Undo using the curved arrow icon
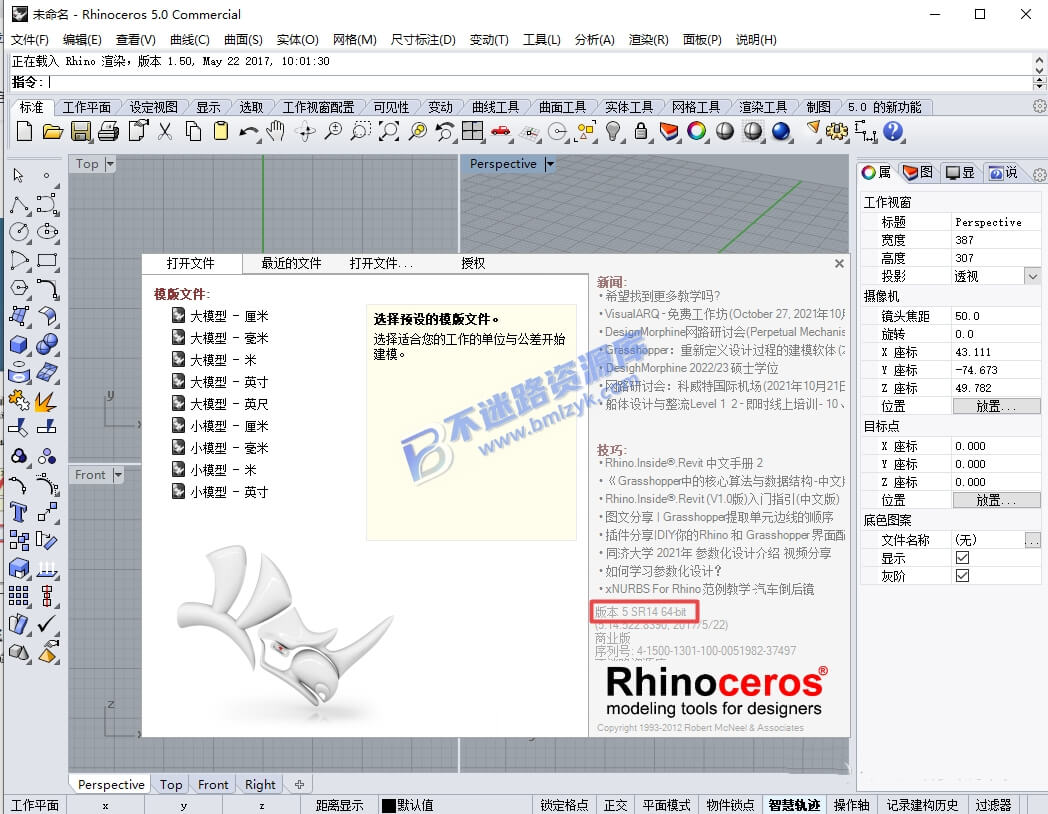1048x814 pixels. click(x=249, y=131)
